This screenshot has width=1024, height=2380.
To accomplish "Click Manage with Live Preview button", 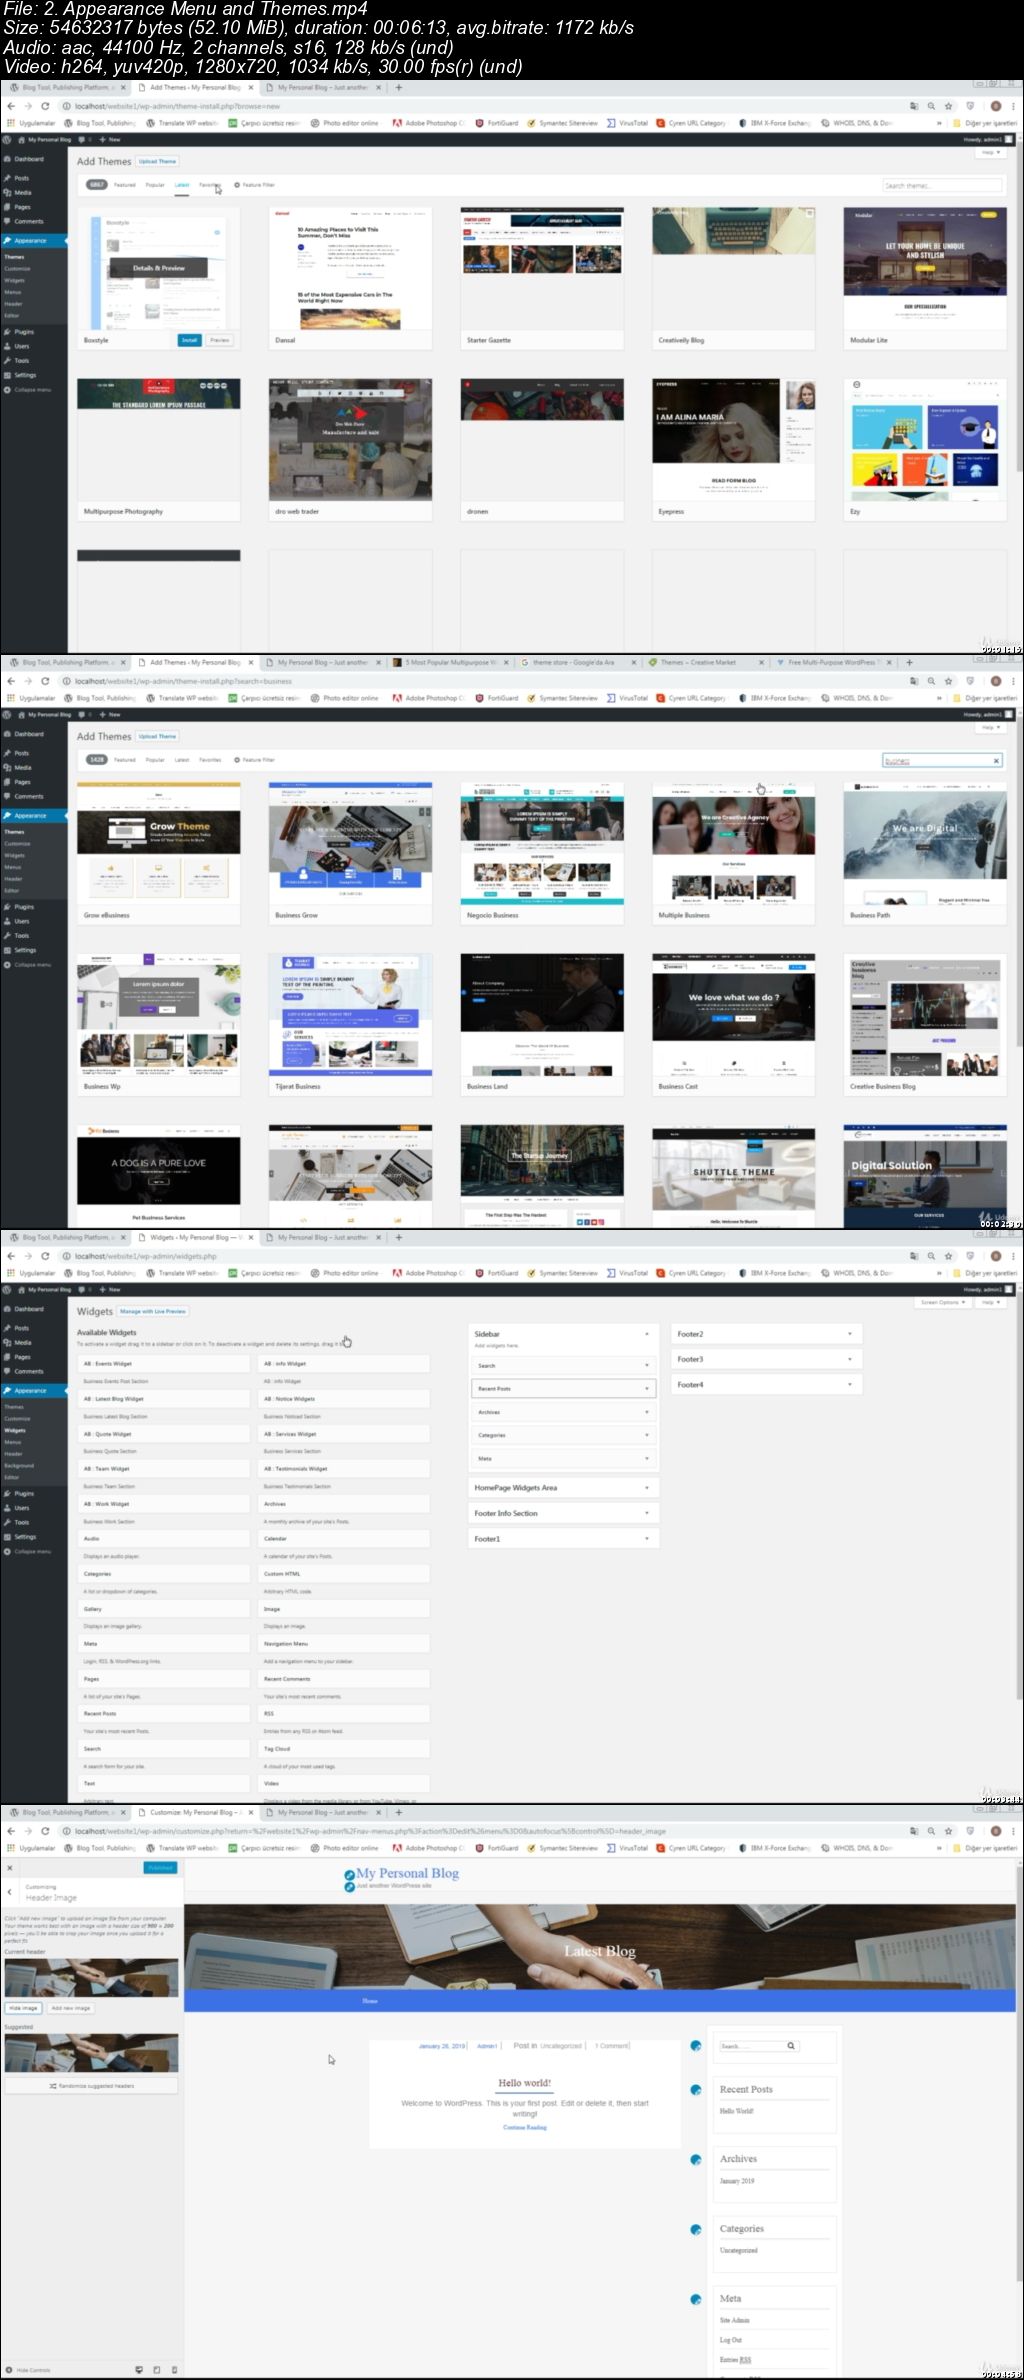I will click(x=153, y=1311).
